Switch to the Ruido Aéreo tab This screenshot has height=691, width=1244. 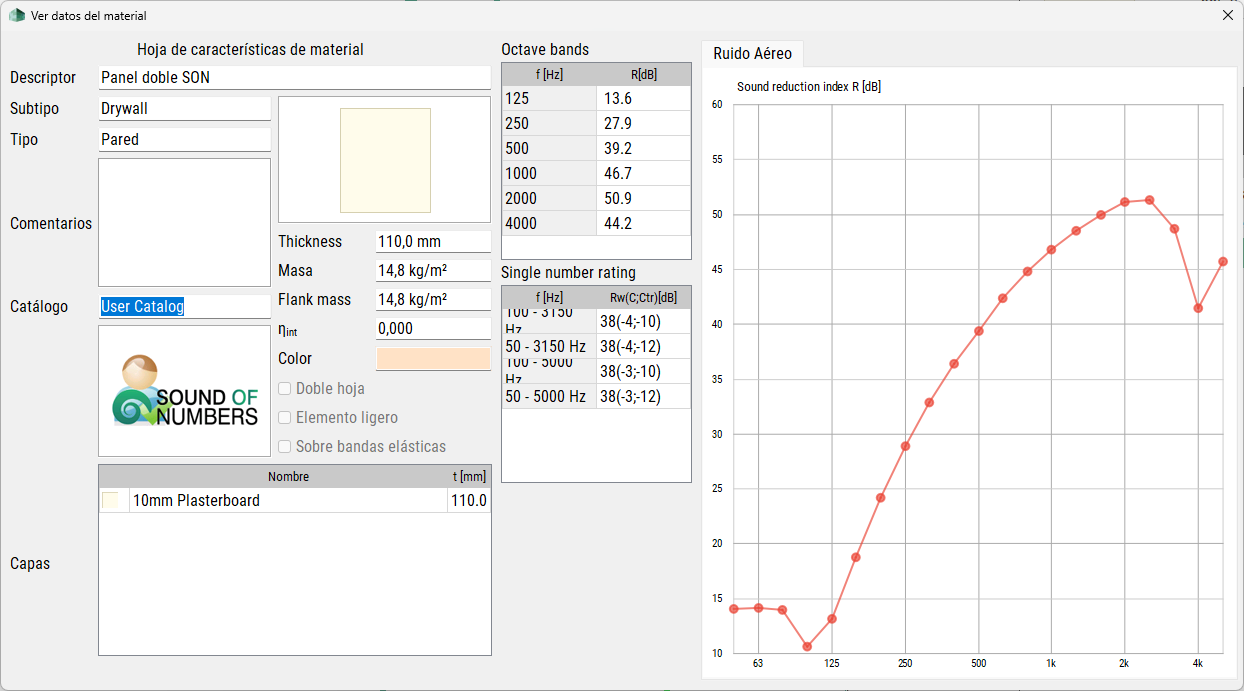pos(752,53)
